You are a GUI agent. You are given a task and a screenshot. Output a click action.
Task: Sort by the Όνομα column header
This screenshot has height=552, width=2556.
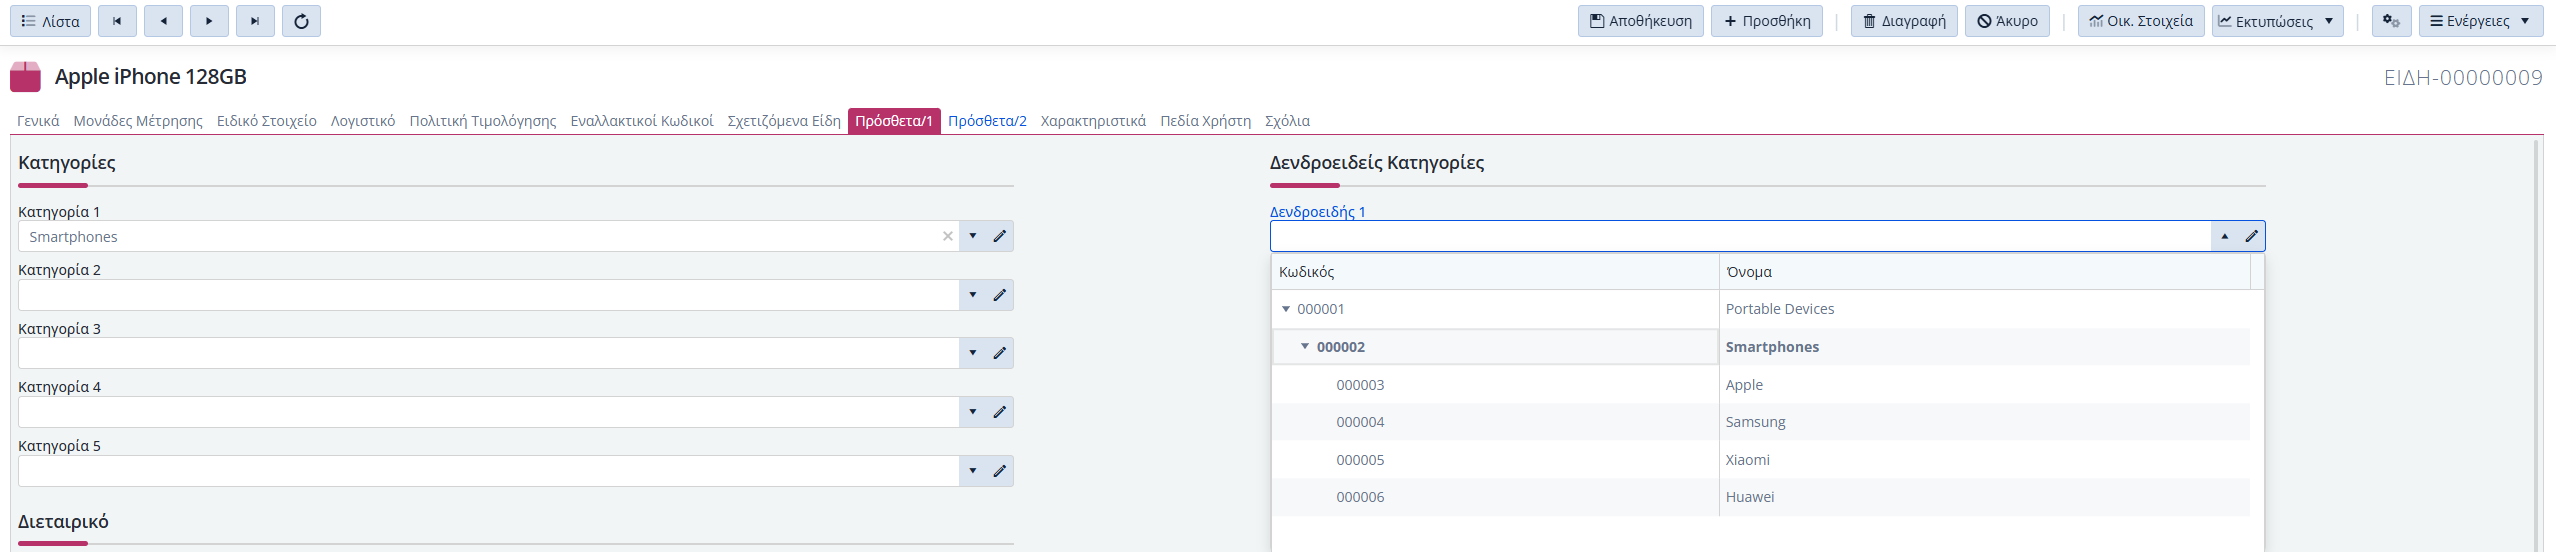click(x=1985, y=272)
